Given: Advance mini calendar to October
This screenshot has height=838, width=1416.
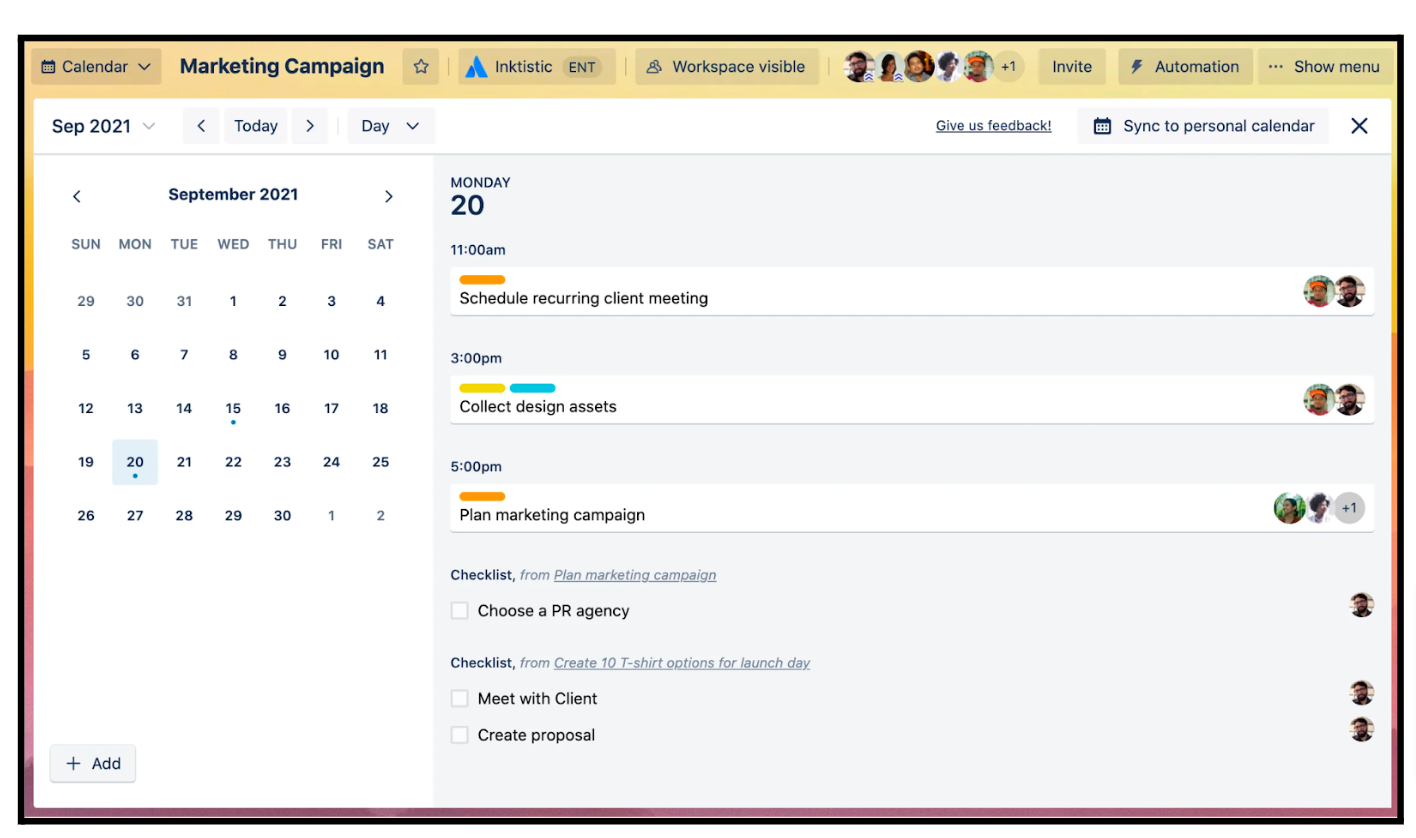Looking at the screenshot, I should pos(389,196).
